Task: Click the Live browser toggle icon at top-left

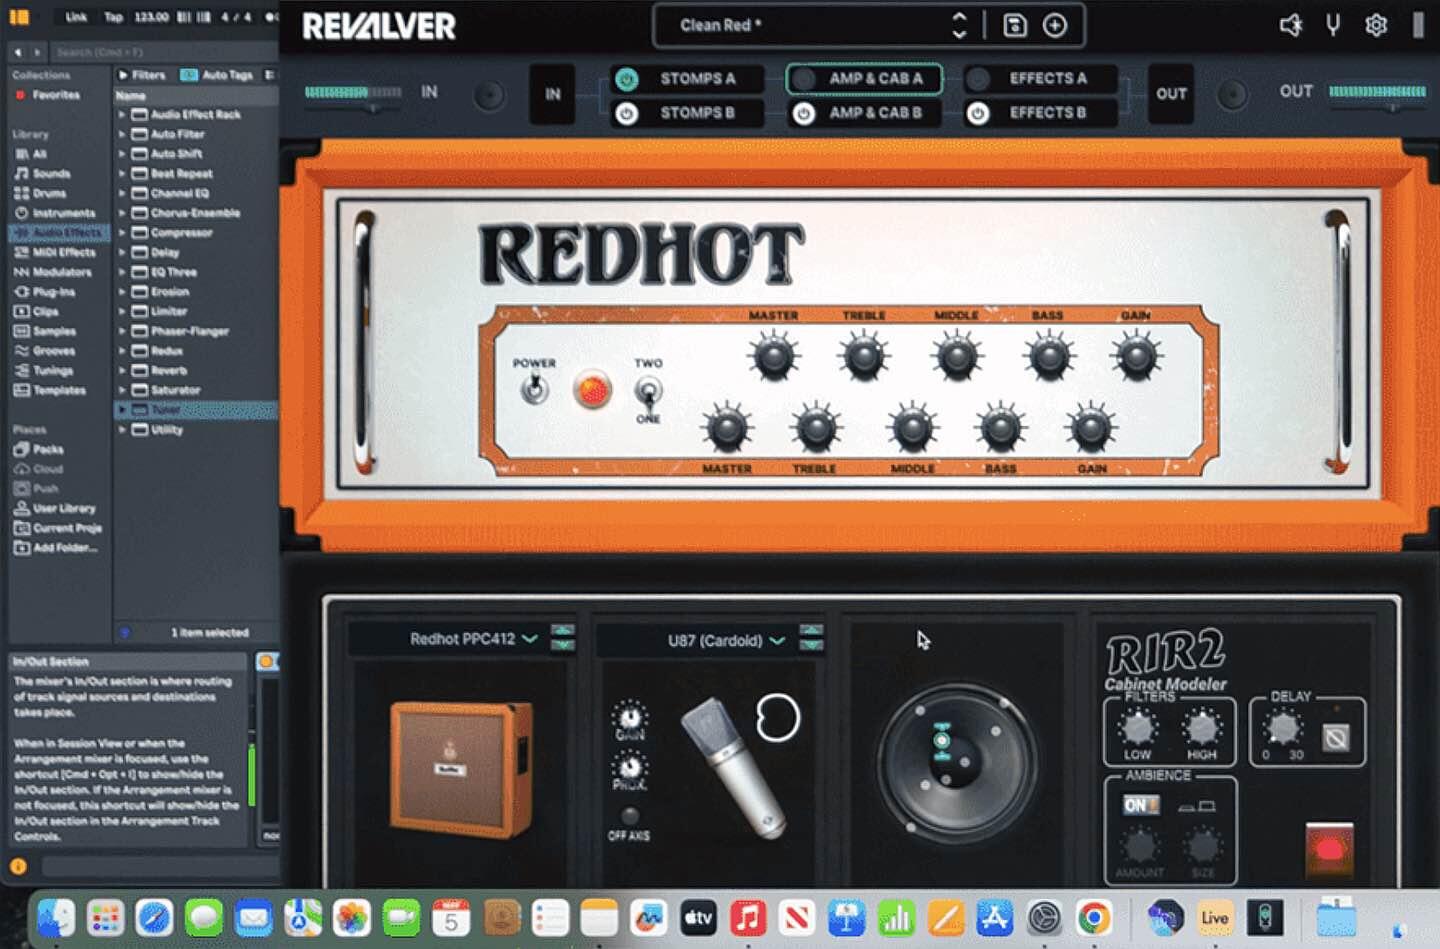Action: pos(18,17)
